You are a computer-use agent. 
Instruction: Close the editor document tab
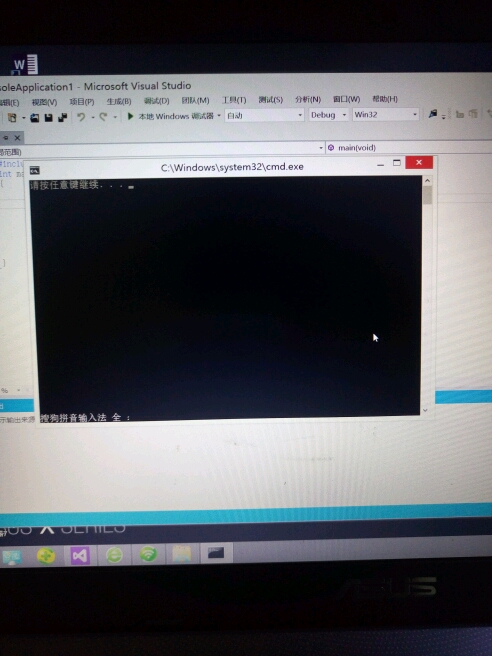17,138
